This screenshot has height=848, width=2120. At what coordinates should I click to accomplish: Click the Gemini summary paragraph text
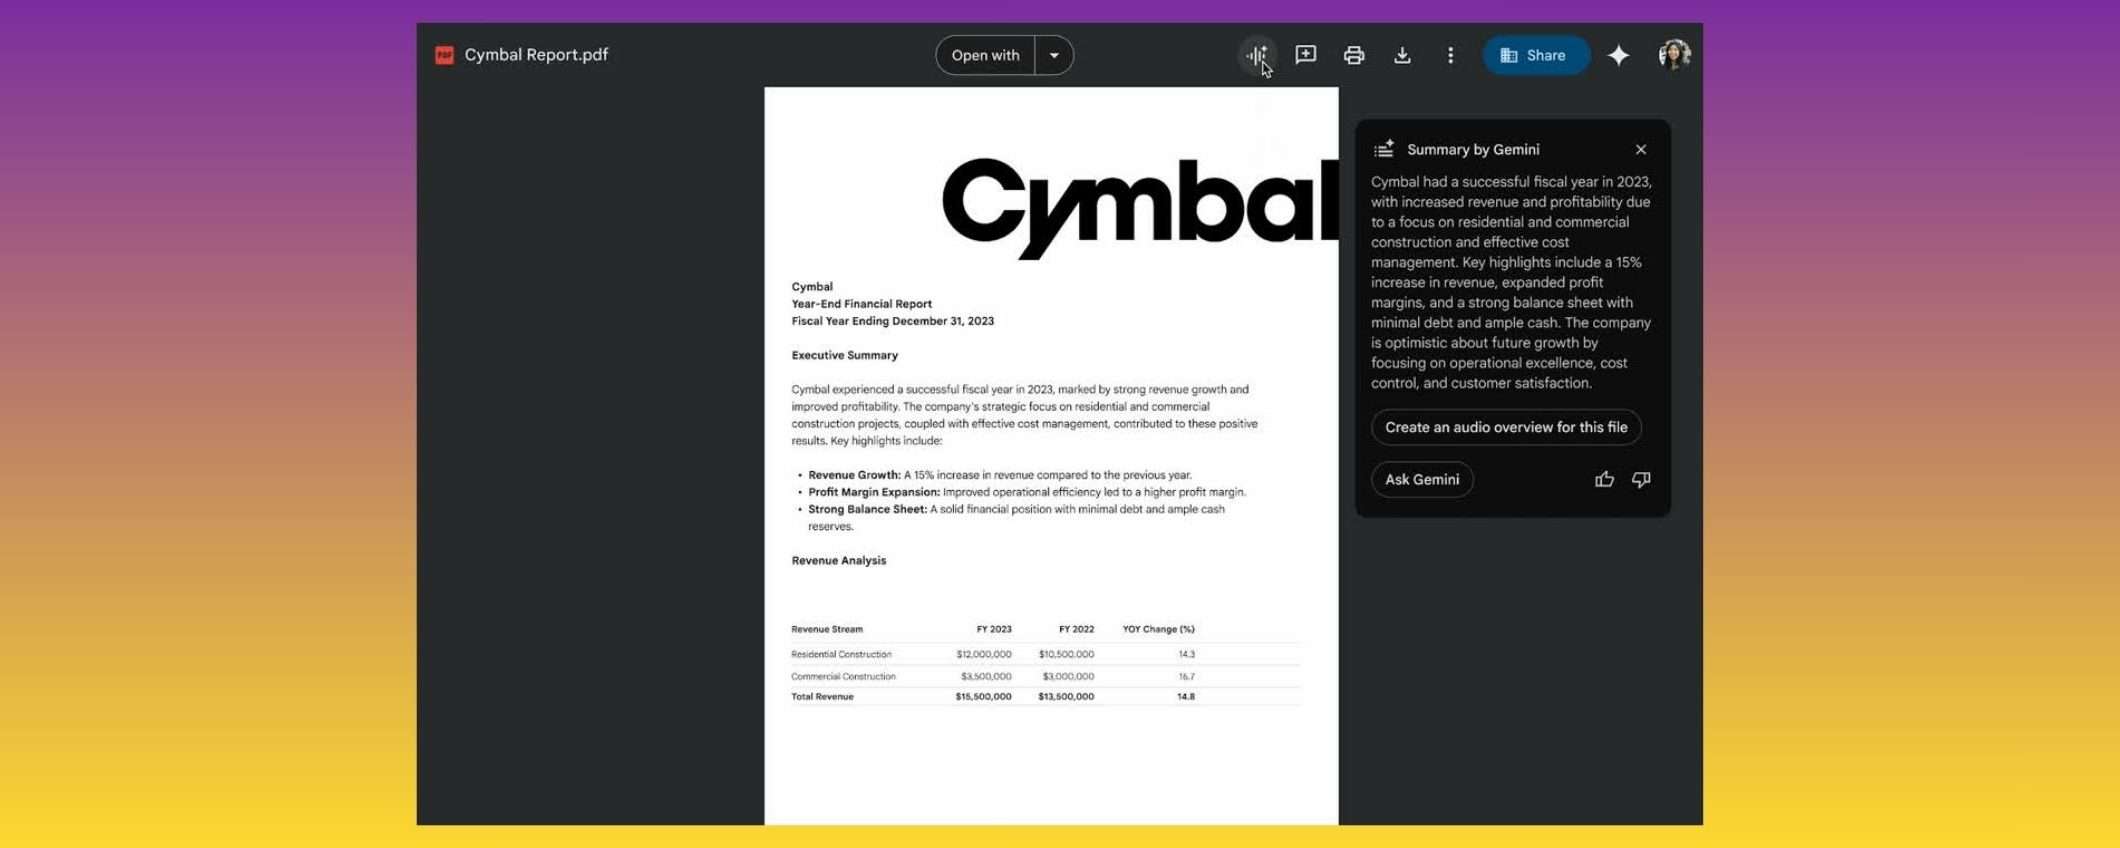(1511, 282)
